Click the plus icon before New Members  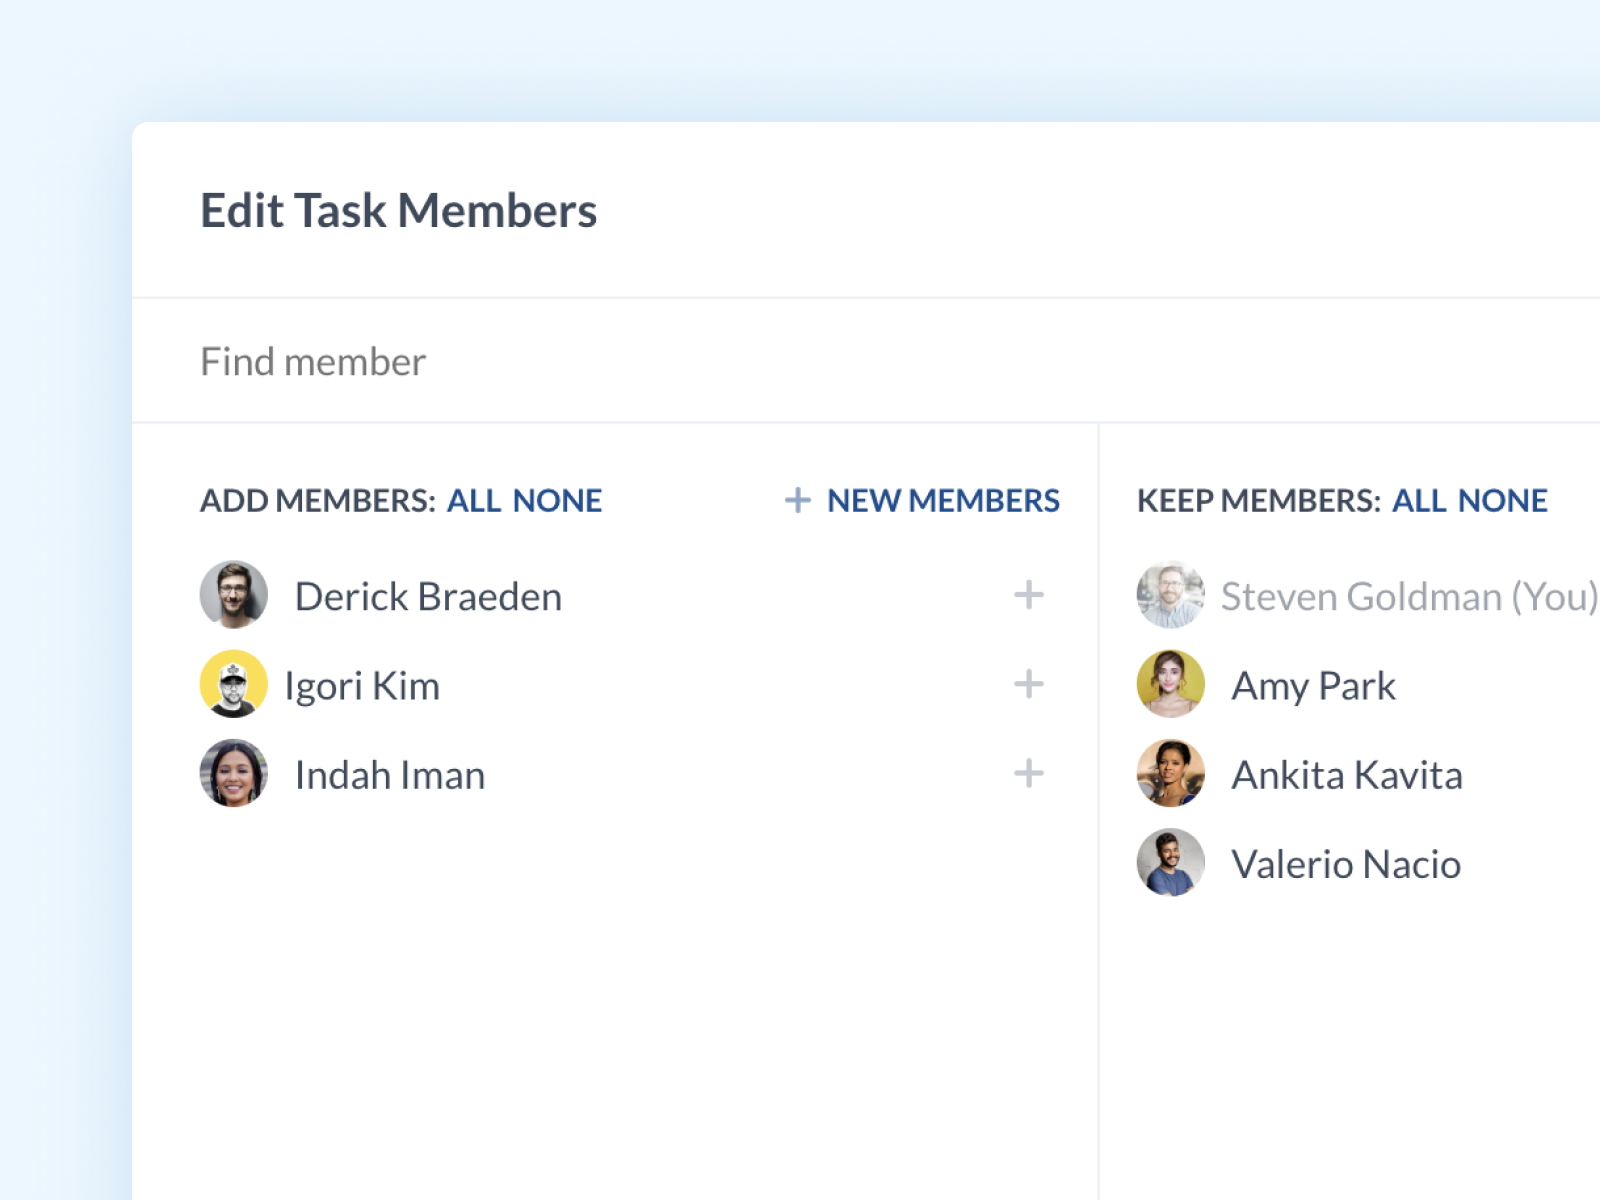(797, 500)
